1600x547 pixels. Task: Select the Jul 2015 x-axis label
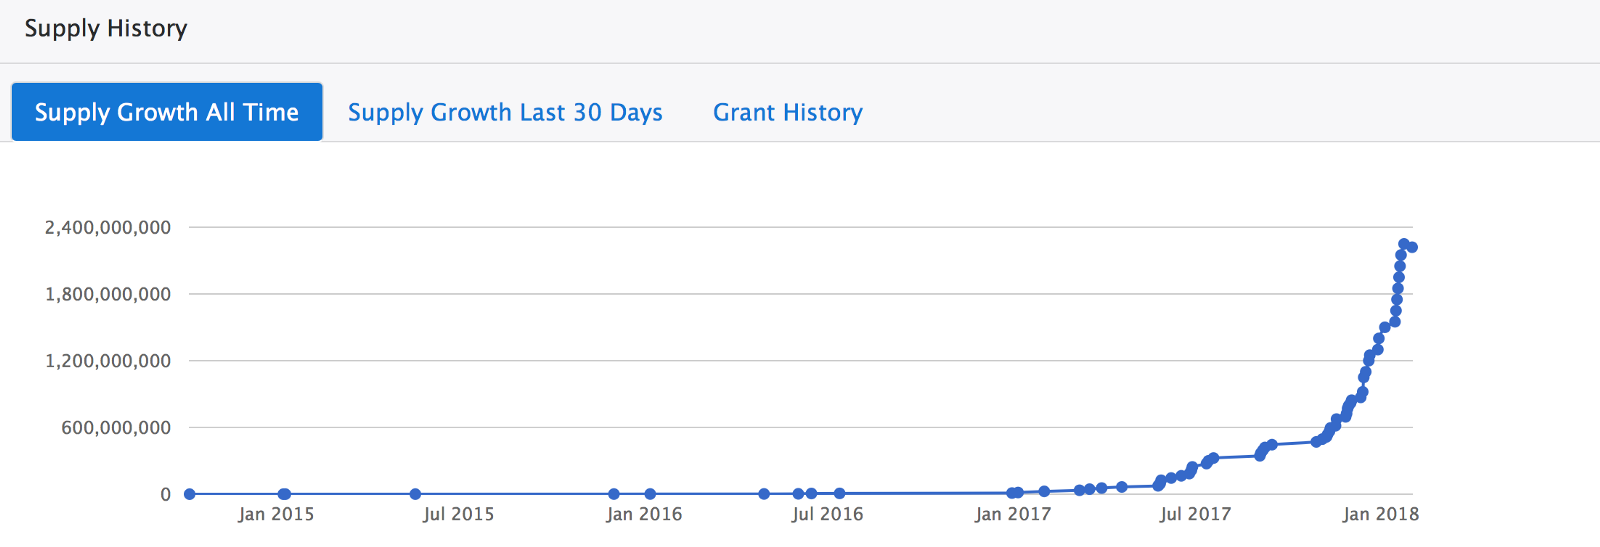click(x=458, y=514)
